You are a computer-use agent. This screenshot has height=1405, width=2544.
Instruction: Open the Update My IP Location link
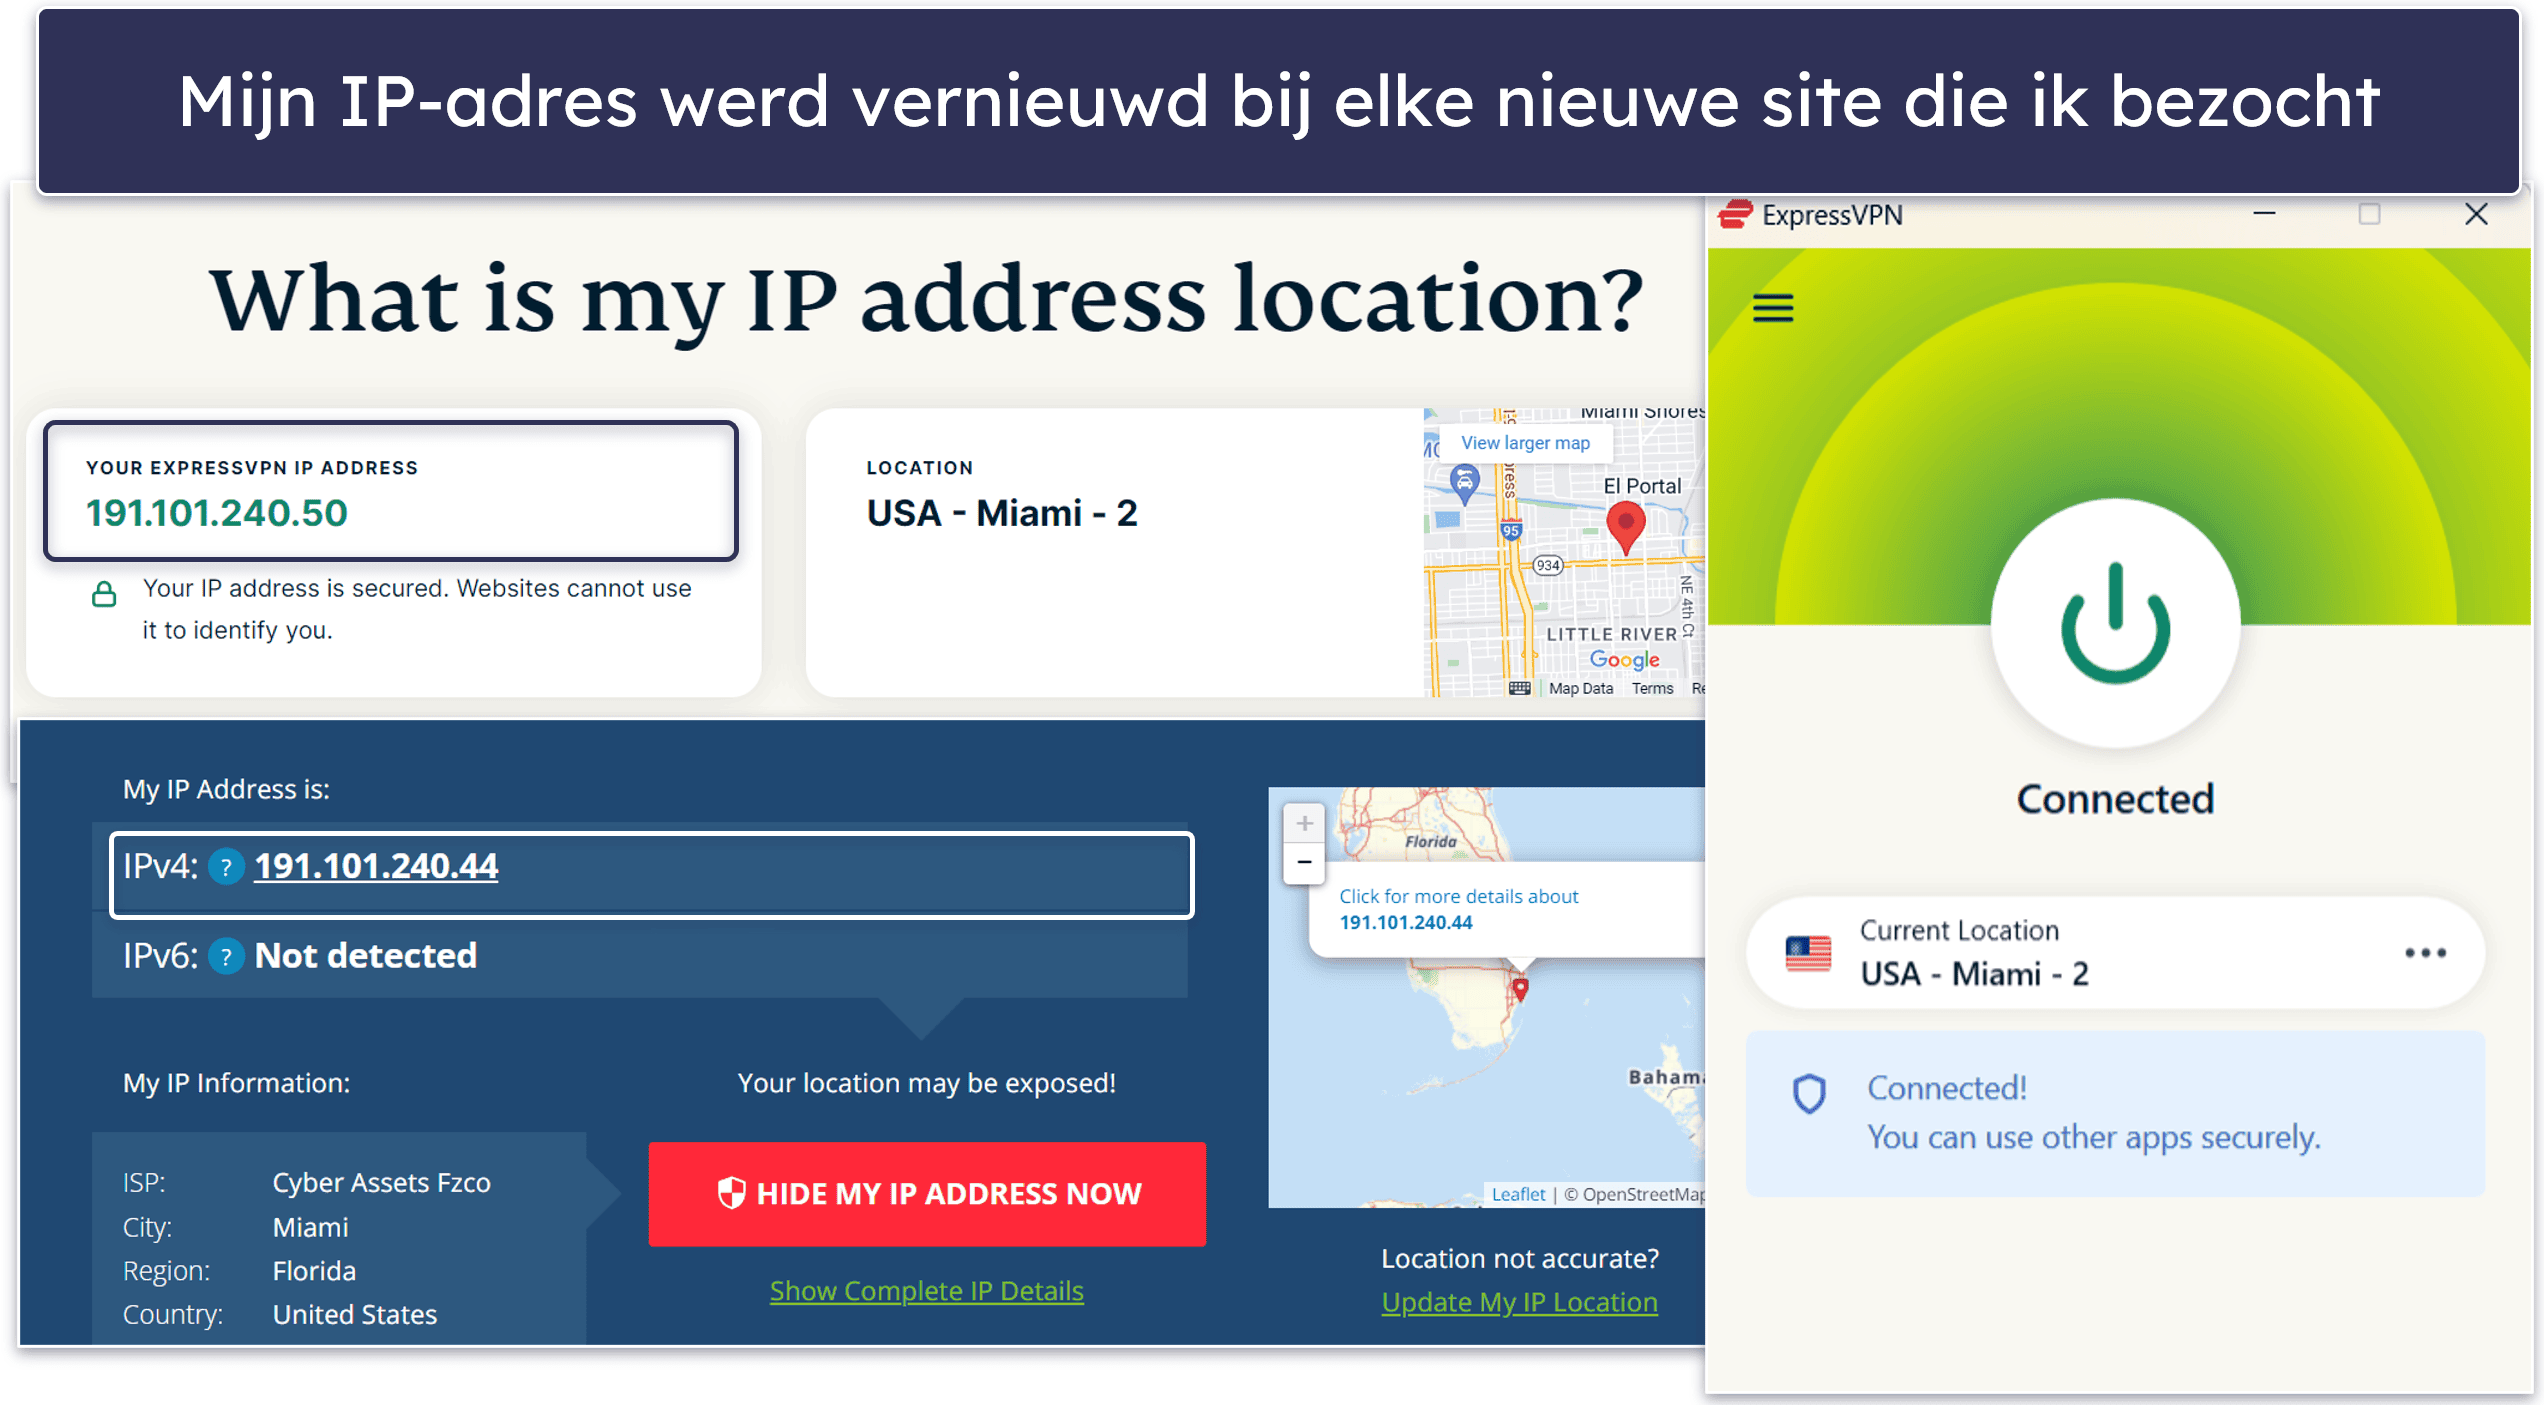pyautogui.click(x=1519, y=1302)
